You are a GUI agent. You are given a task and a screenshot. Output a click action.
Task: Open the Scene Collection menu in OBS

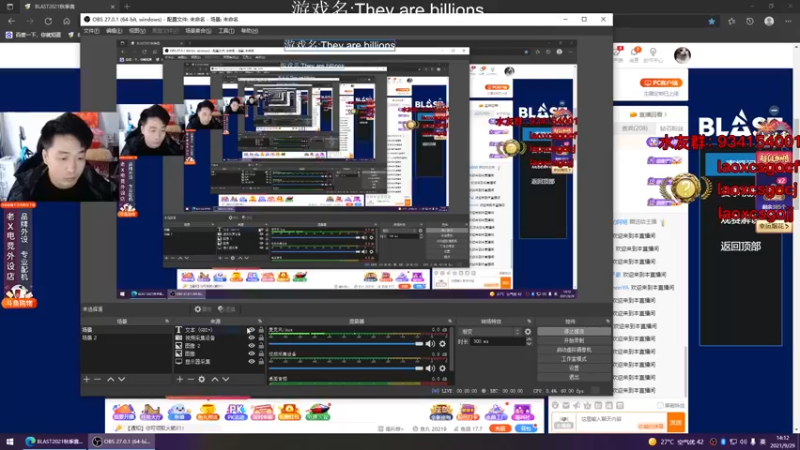pos(198,31)
